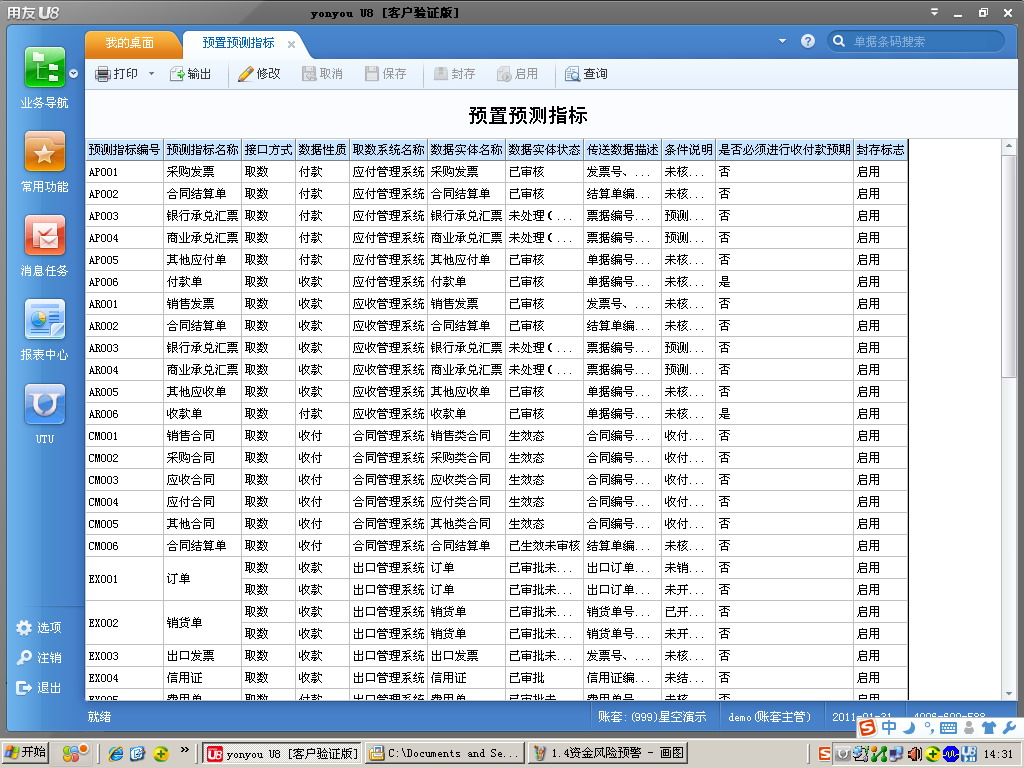This screenshot has height=768, width=1024.
Task: Open the help question-mark icon
Action: click(808, 41)
